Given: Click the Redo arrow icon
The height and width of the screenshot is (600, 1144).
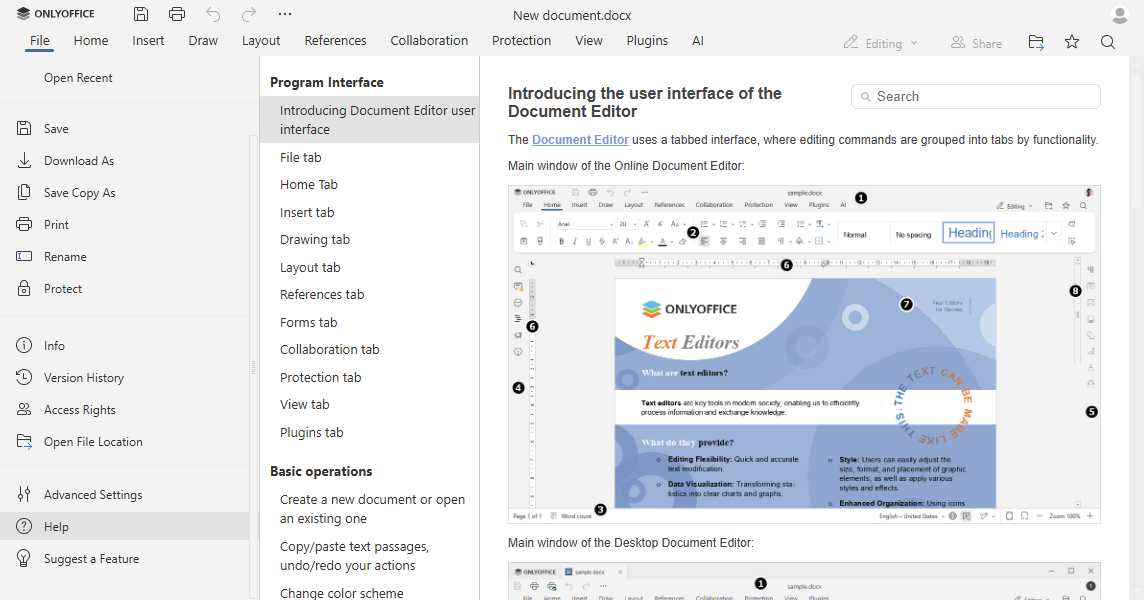Looking at the screenshot, I should pyautogui.click(x=249, y=14).
